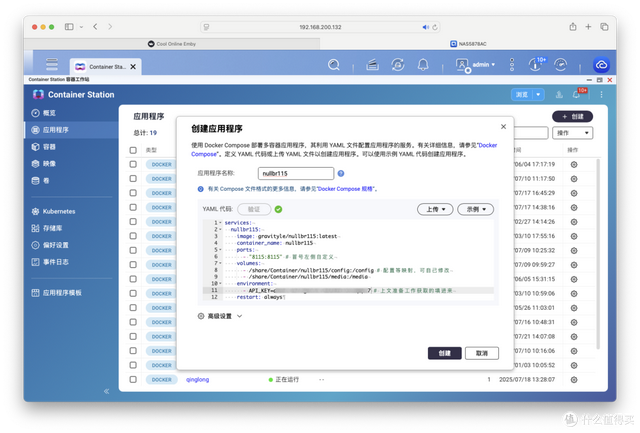This screenshot has height=433, width=640.
Task: Open the dashboard gauge icon
Action: [560, 64]
